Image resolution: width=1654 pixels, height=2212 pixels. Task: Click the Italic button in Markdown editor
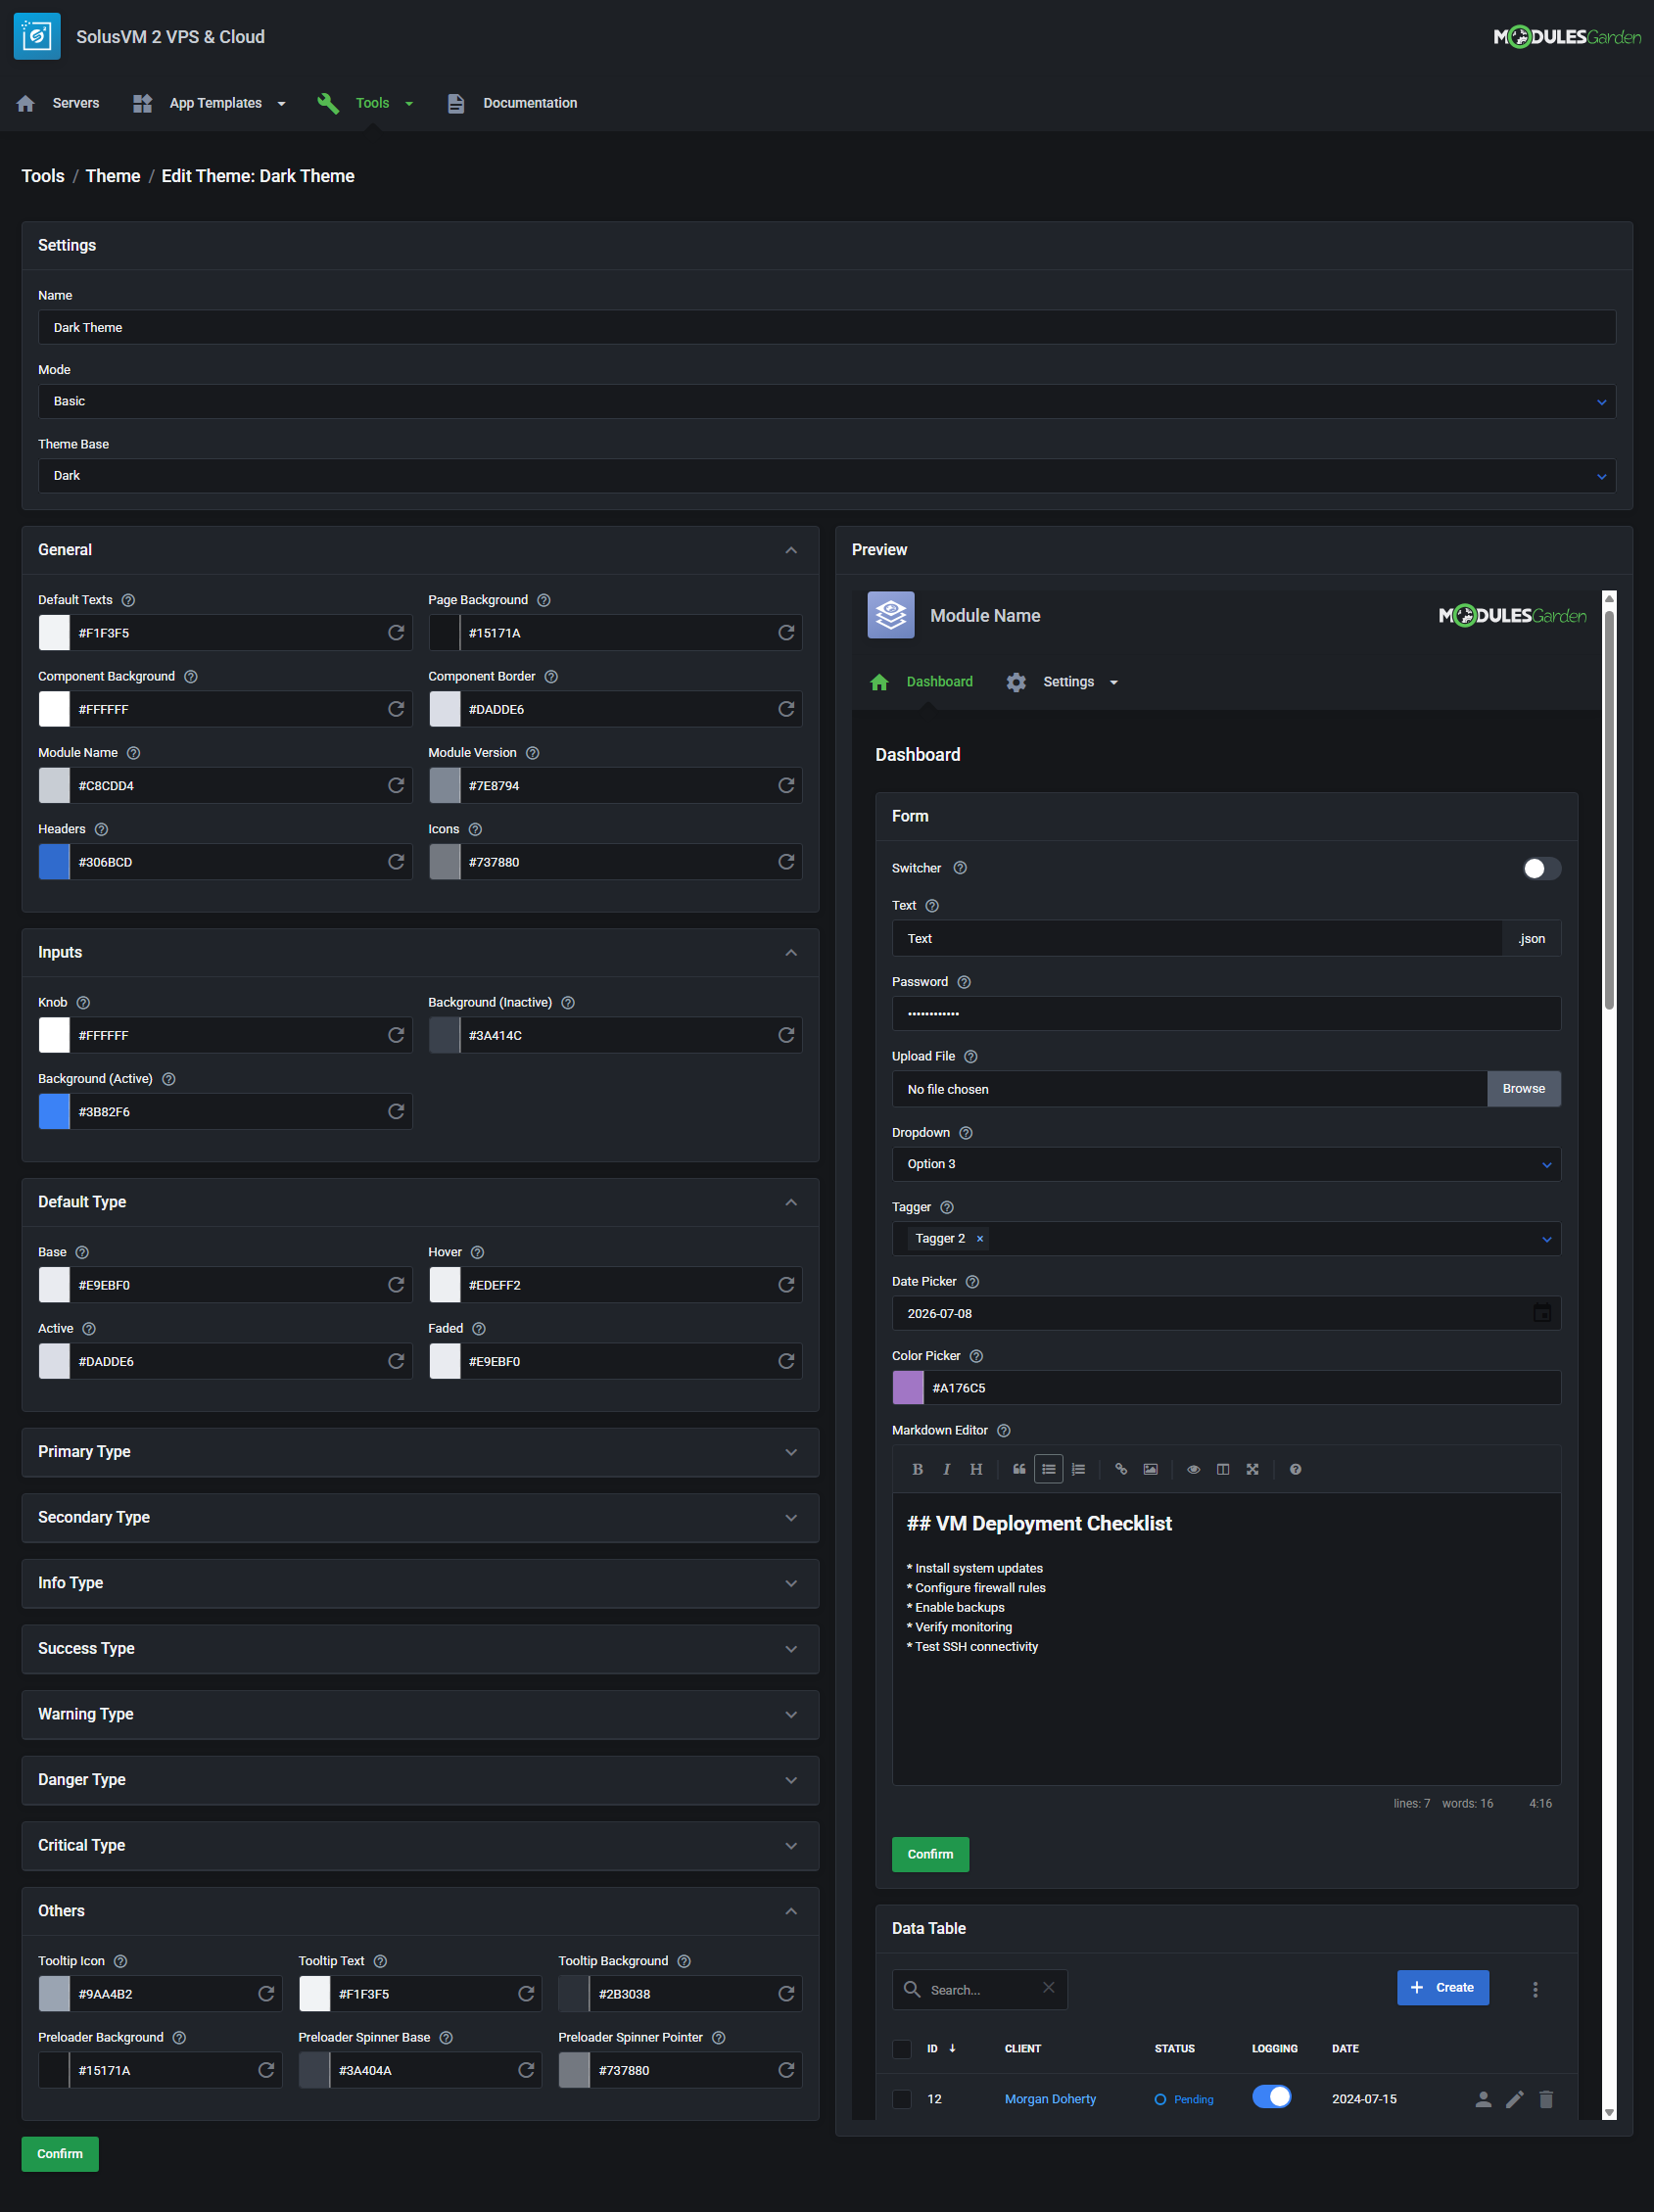pos(946,1469)
